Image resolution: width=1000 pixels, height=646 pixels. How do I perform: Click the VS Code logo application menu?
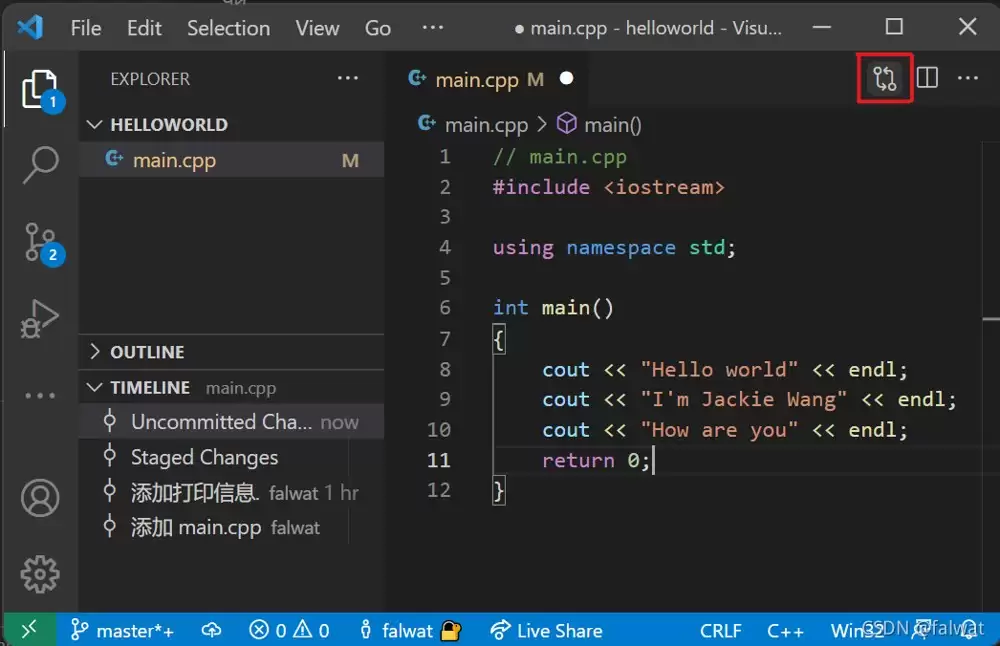[30, 27]
